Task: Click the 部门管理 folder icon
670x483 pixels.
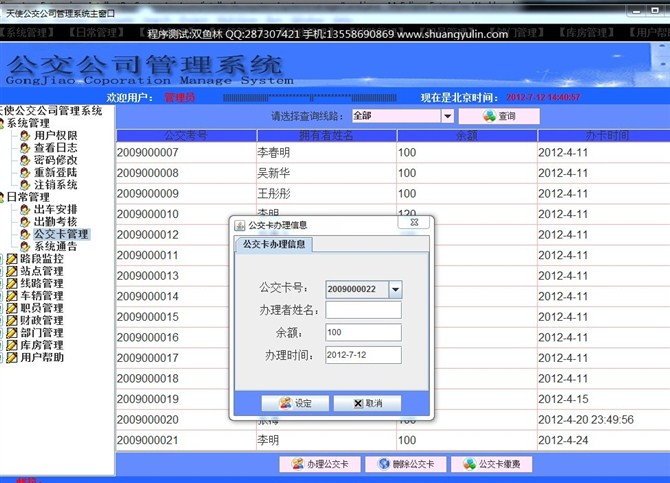Action: [x=12, y=333]
